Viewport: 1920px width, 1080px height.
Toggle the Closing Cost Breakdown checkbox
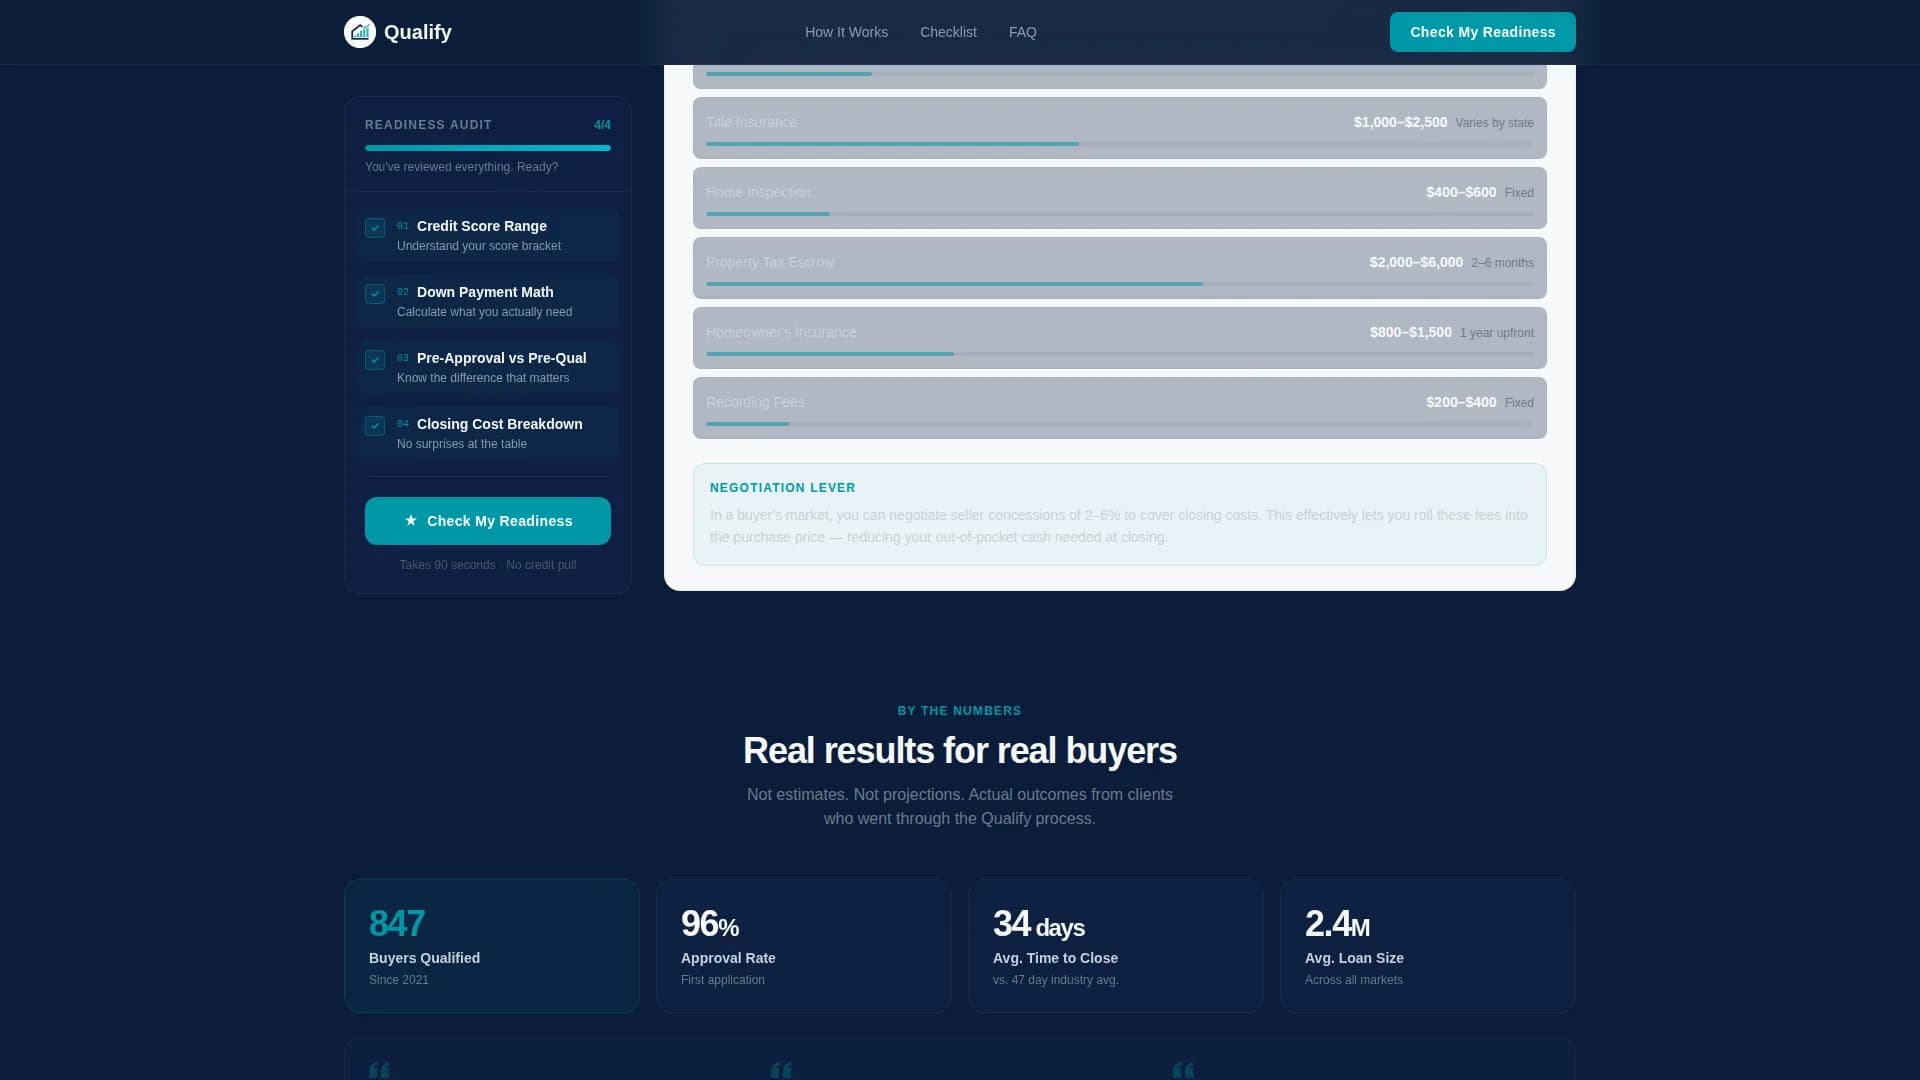point(375,426)
